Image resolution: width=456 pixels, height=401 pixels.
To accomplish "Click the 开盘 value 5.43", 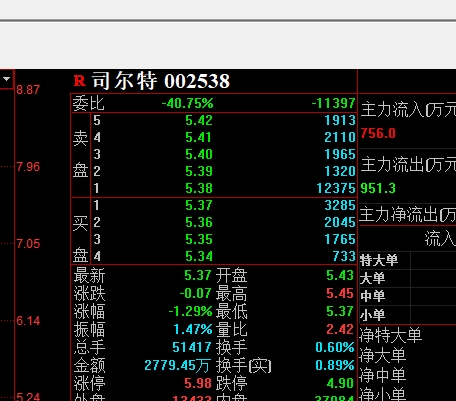I will click(340, 275).
